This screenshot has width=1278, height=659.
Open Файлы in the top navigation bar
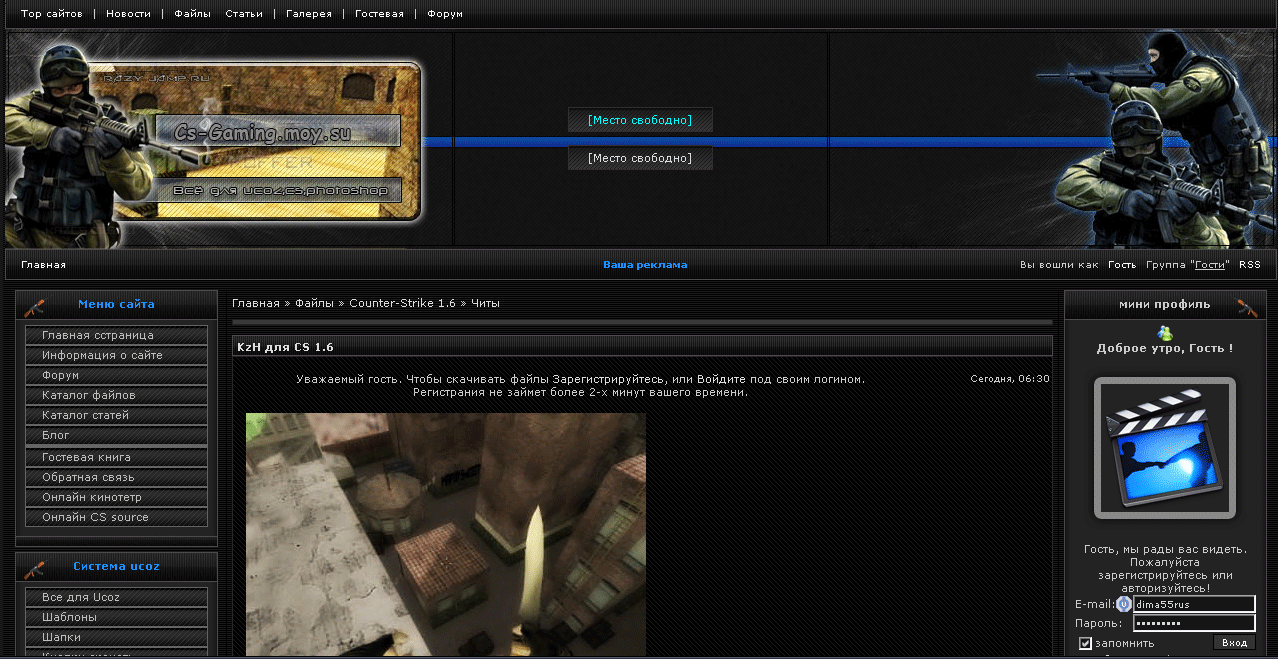(x=192, y=14)
